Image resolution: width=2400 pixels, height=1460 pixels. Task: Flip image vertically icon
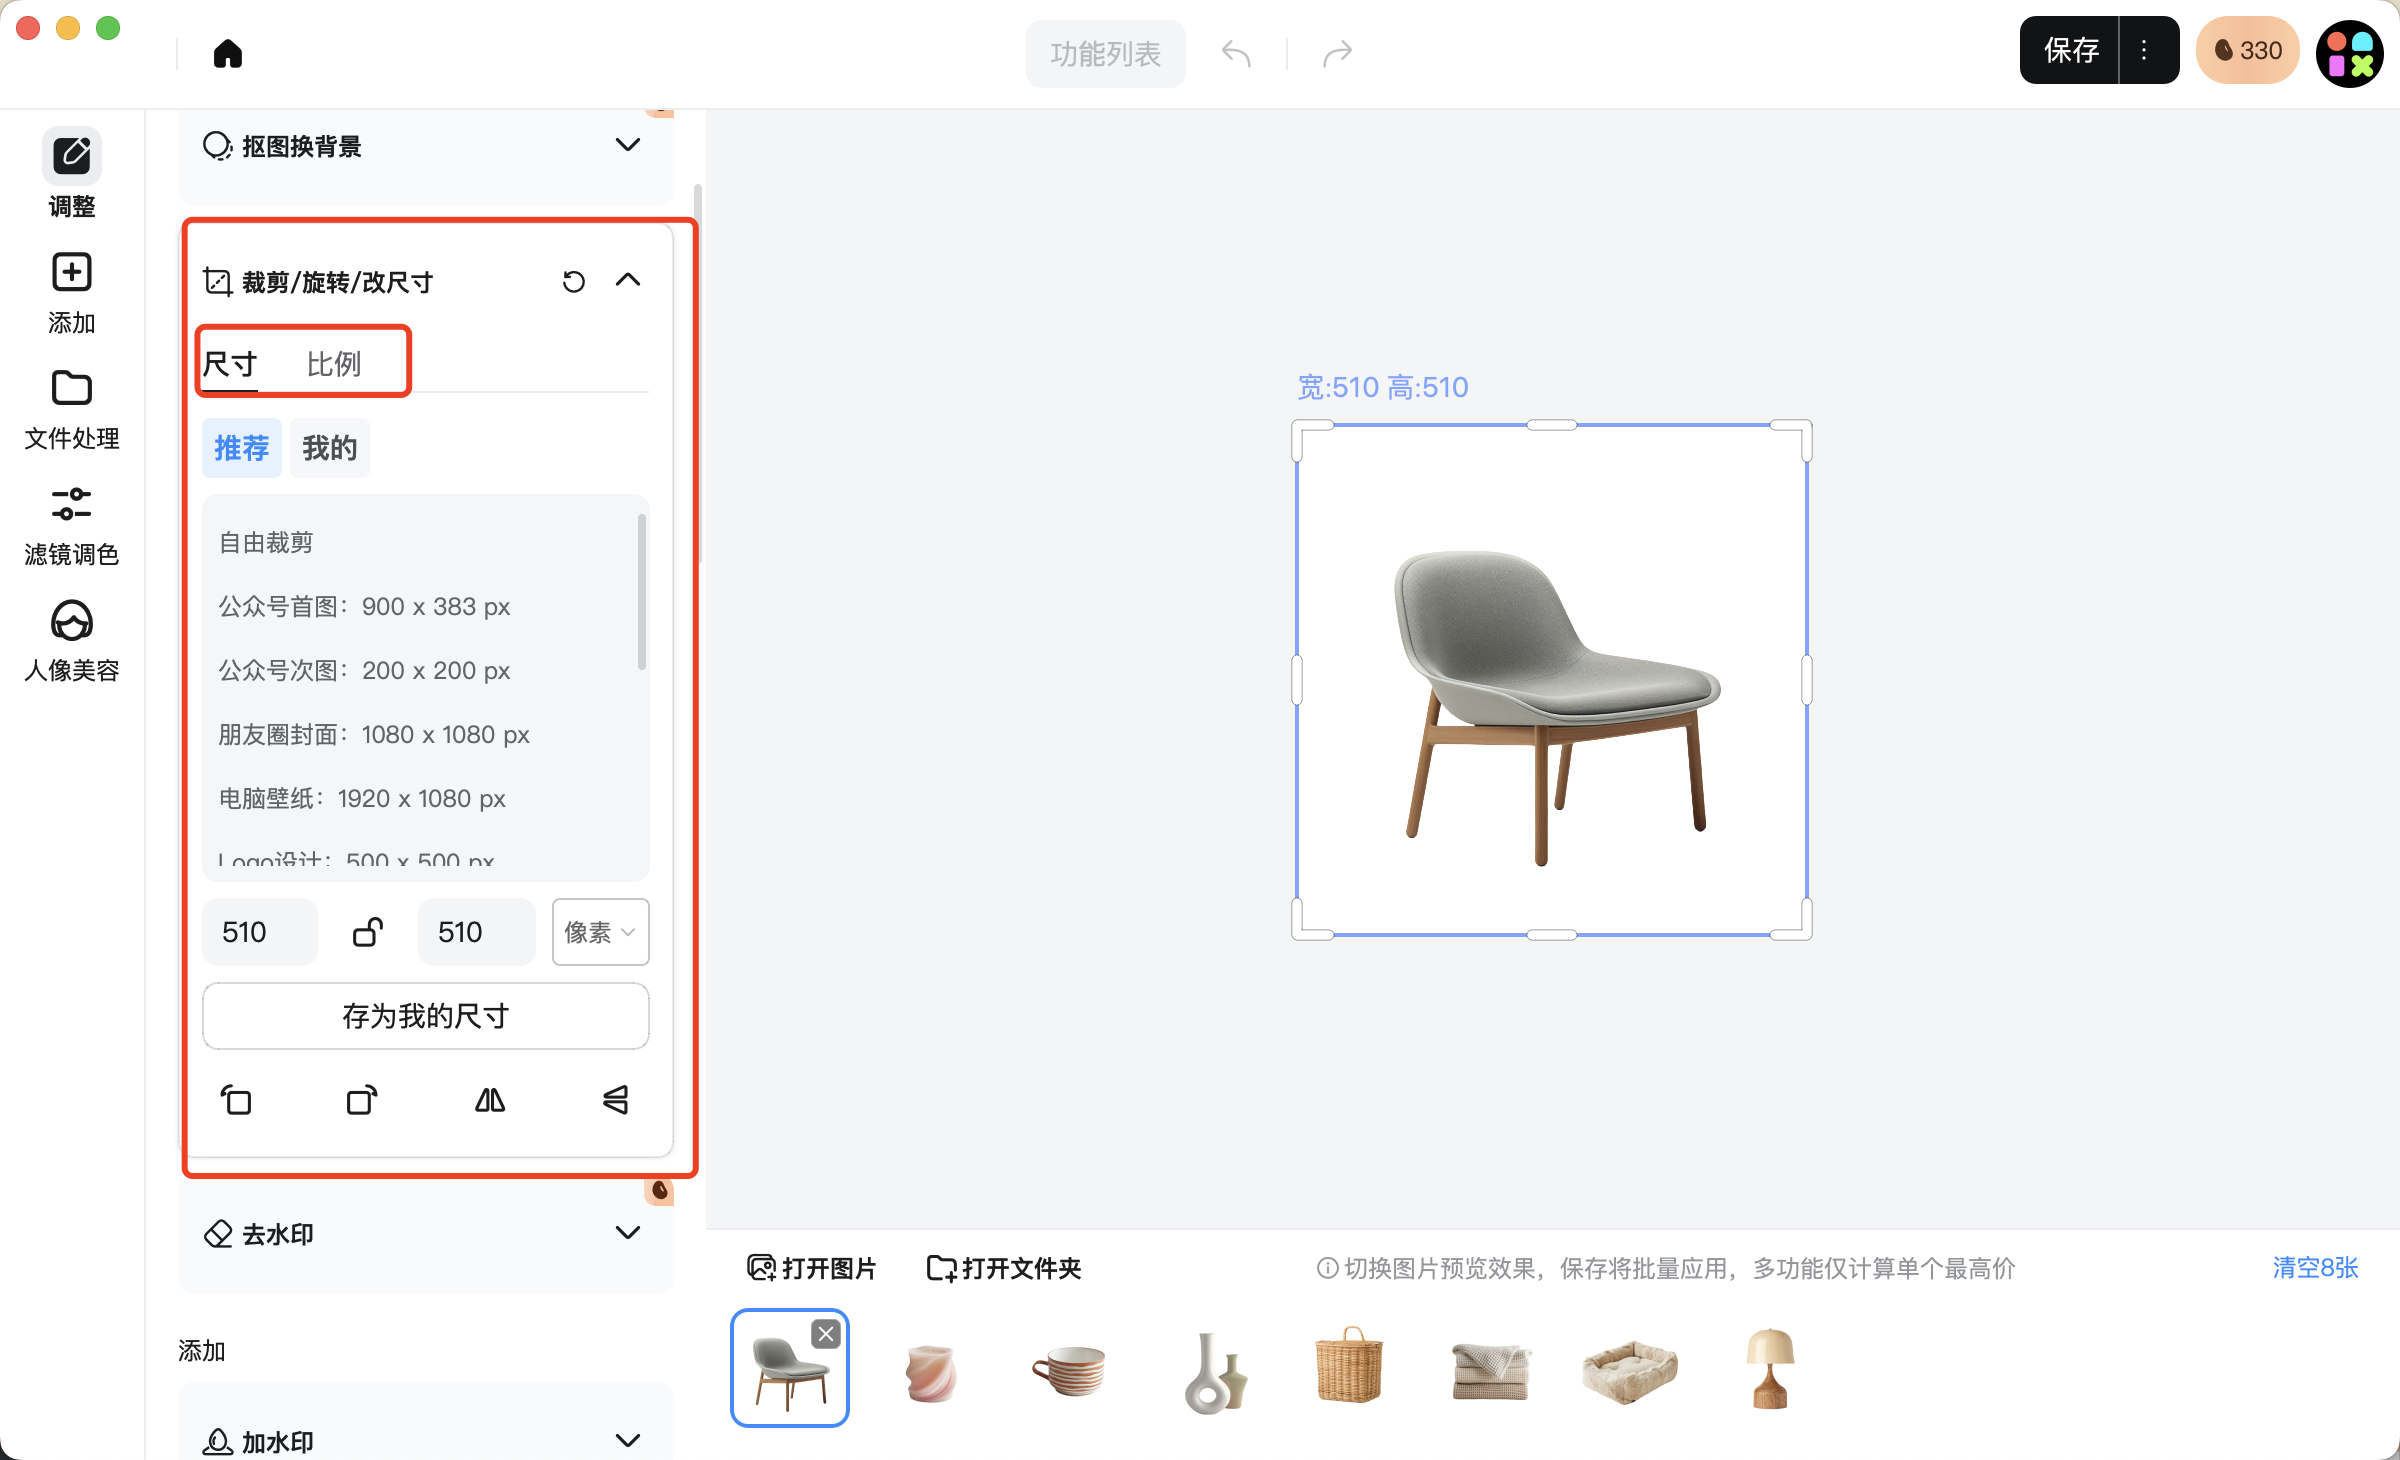616,1100
